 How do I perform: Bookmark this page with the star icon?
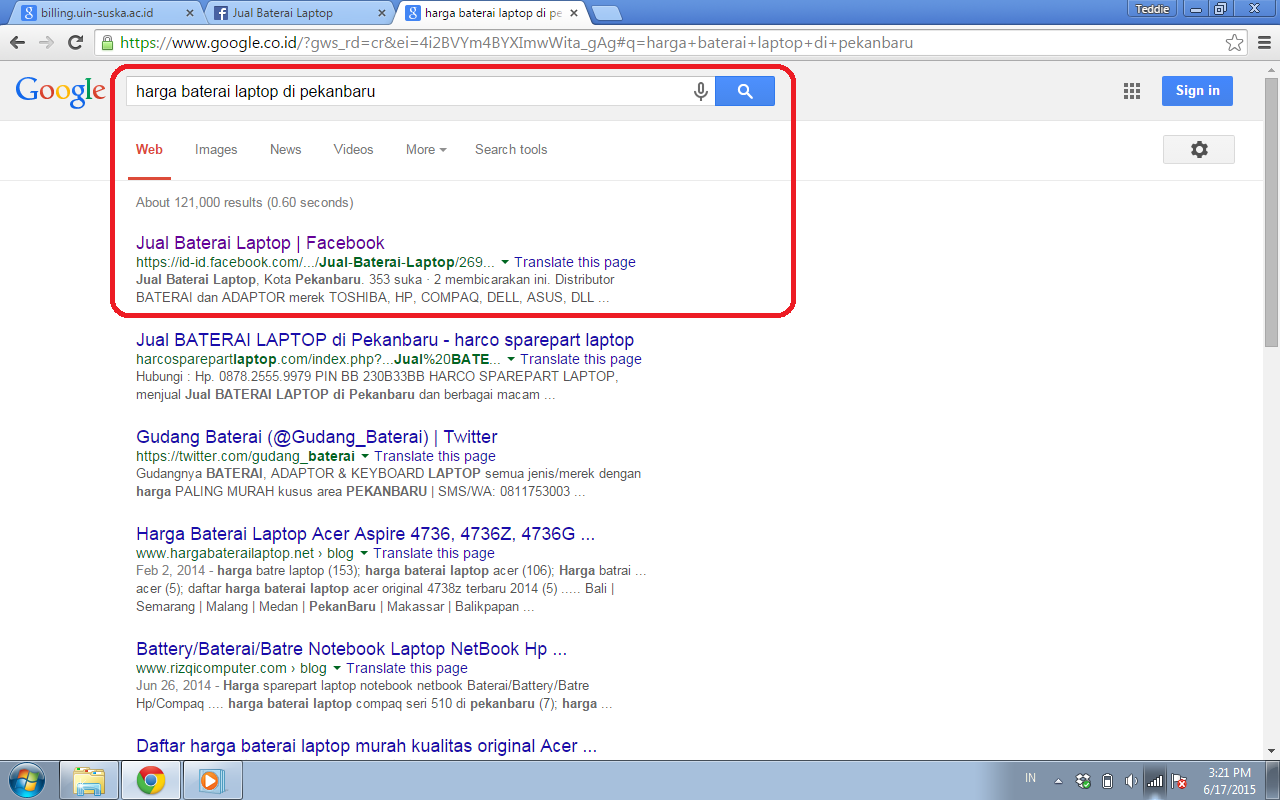[1235, 43]
